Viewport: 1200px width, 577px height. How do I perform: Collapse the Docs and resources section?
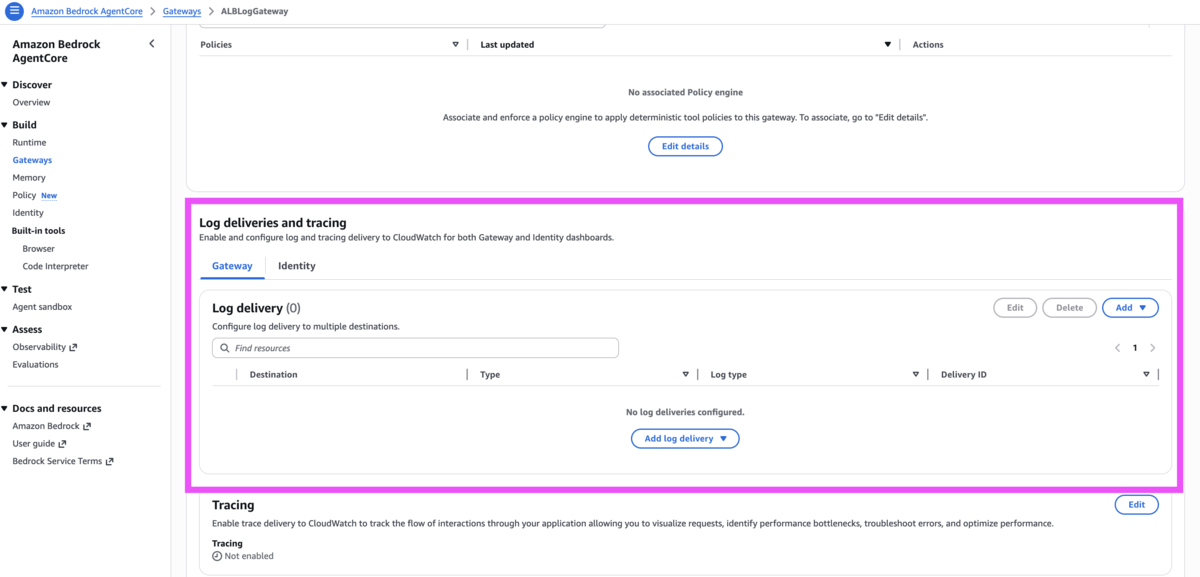click(5, 408)
